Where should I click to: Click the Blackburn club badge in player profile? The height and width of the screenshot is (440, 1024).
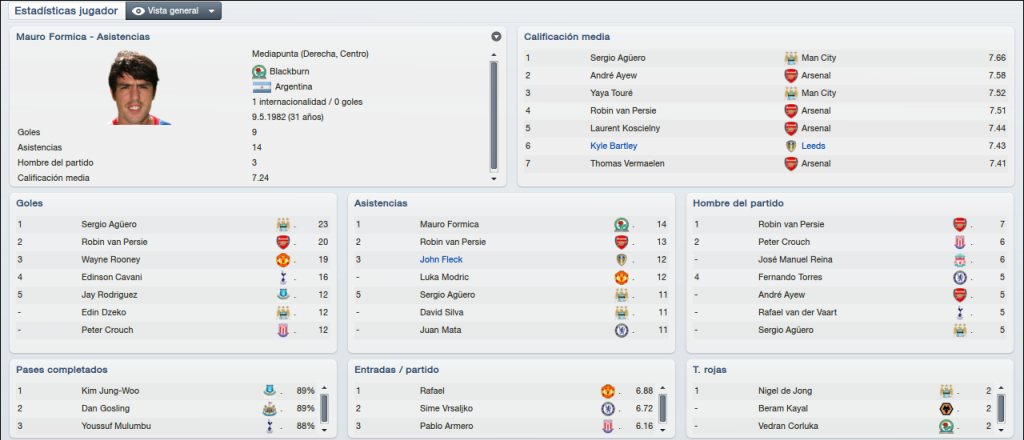(x=259, y=71)
